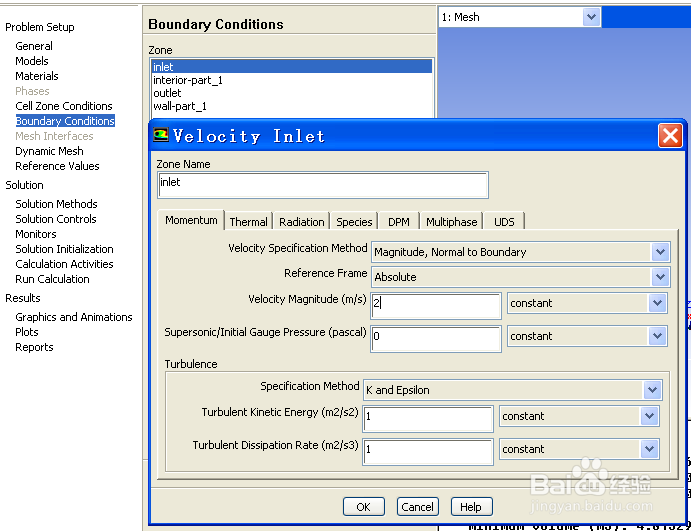
Task: Open turbulence Specification Method dropdown
Action: tap(652, 390)
